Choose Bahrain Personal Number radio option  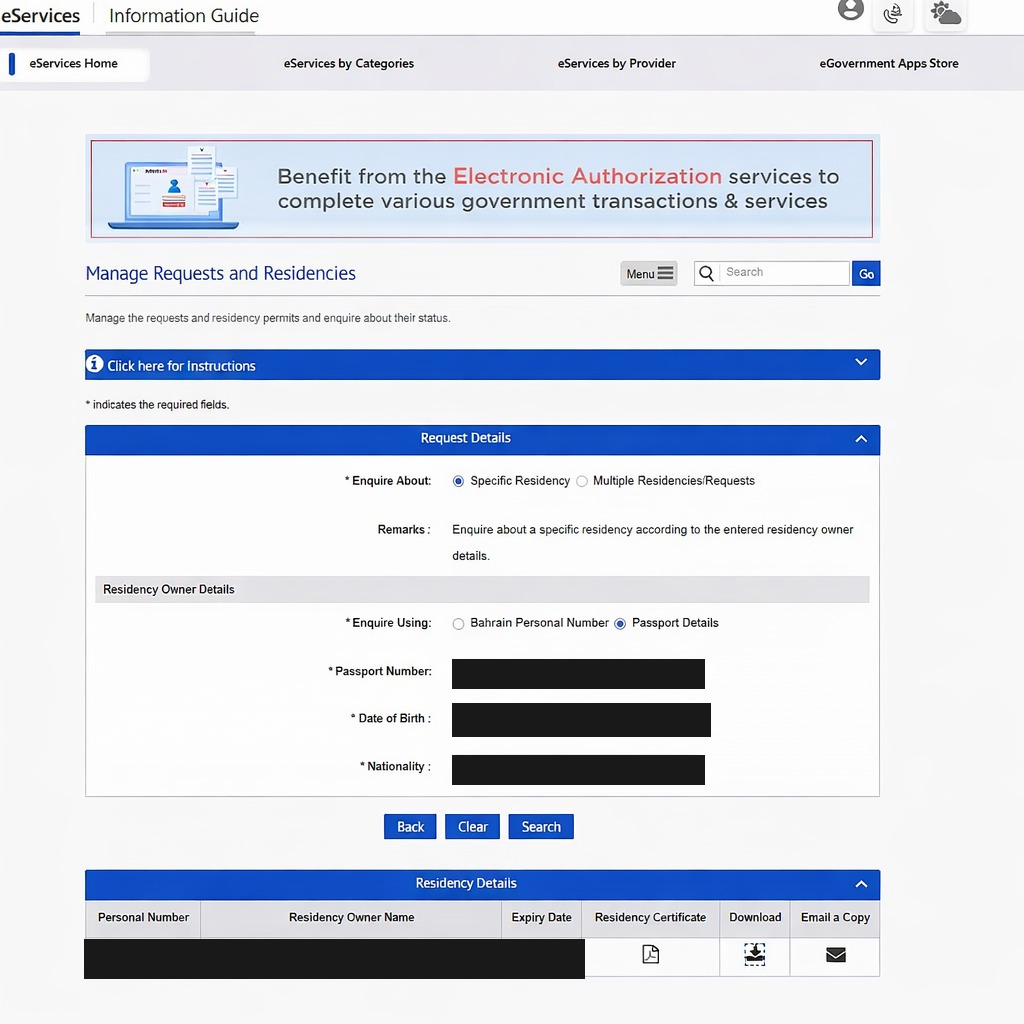[458, 624]
